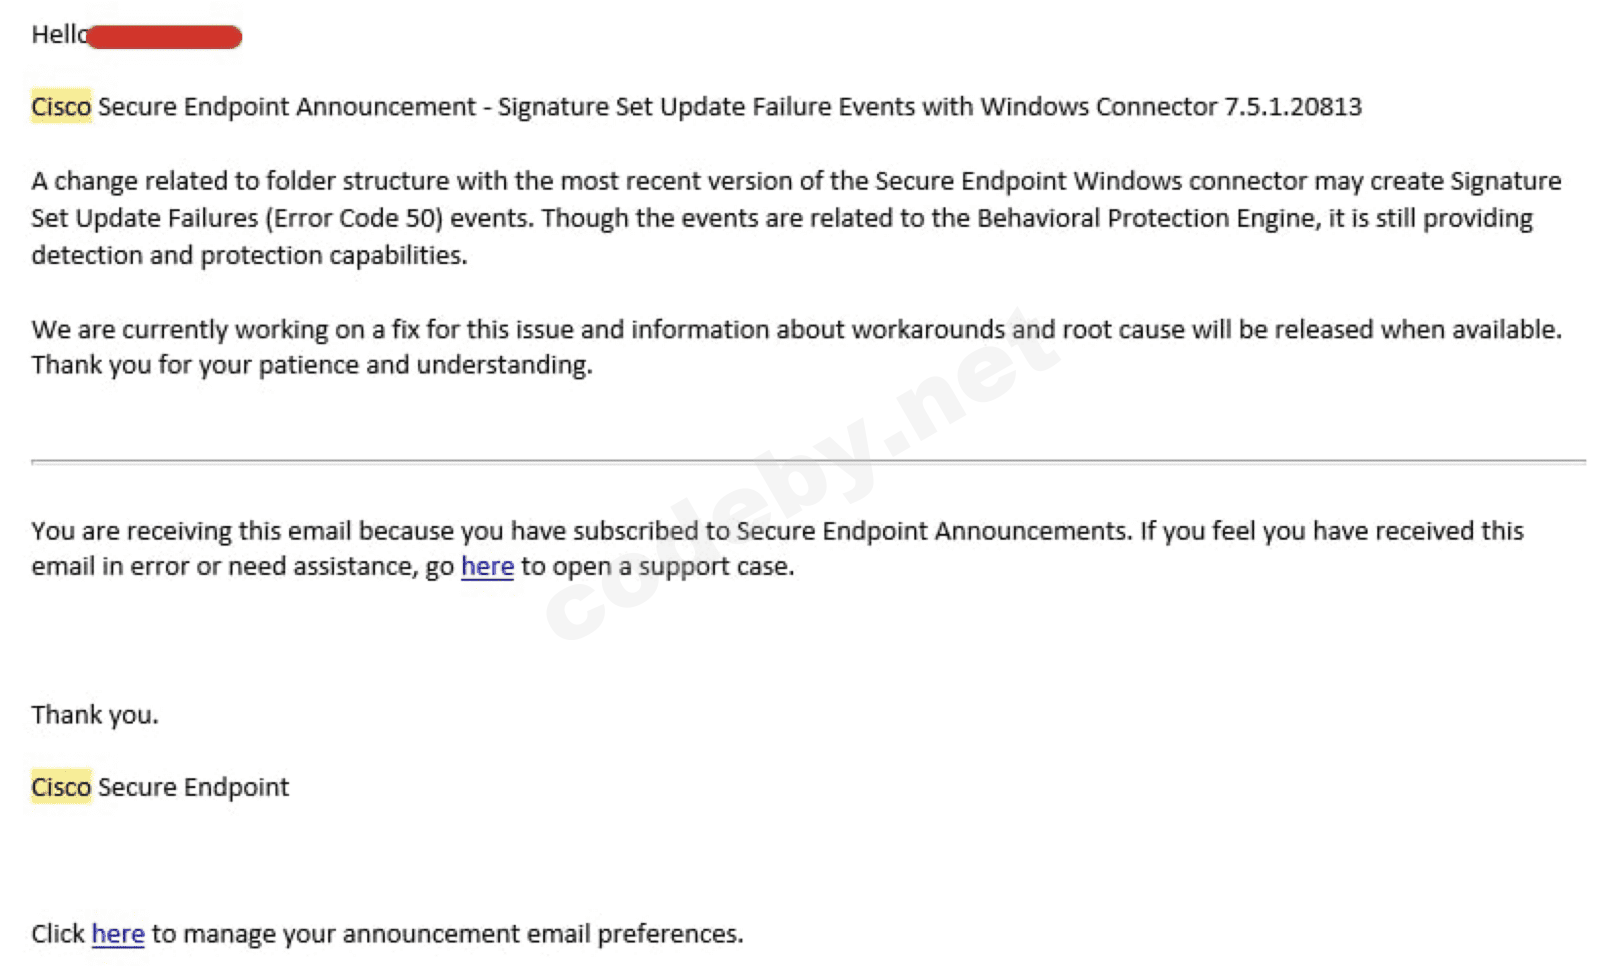The image size is (1600, 966).
Task: Click "detection and protection capabilities" text
Action: coord(249,256)
